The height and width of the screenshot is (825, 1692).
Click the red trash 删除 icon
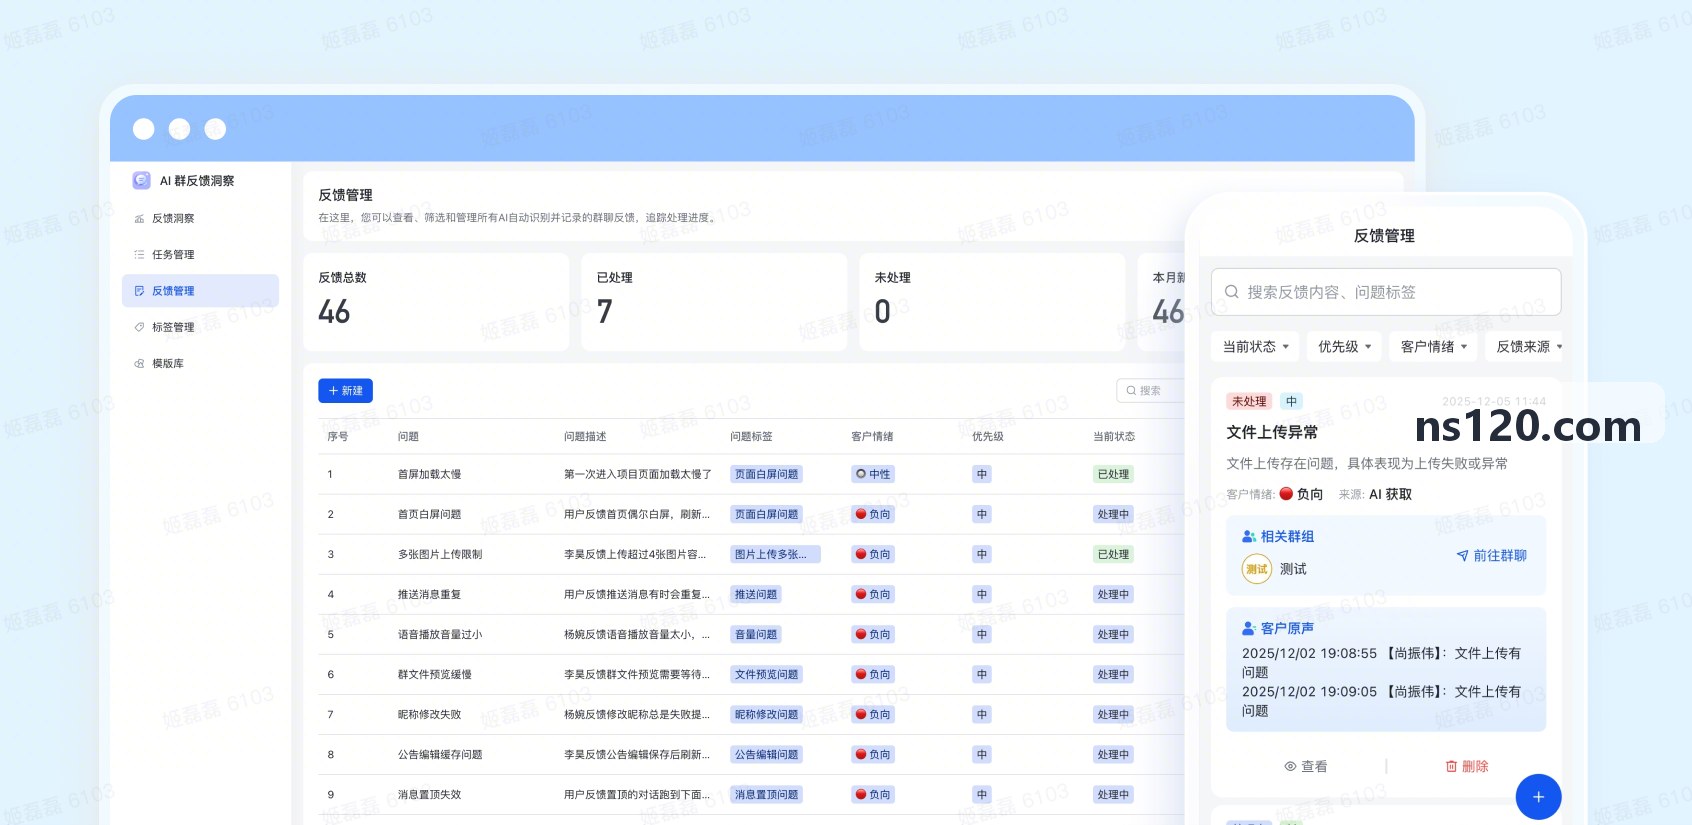[x=1451, y=767]
